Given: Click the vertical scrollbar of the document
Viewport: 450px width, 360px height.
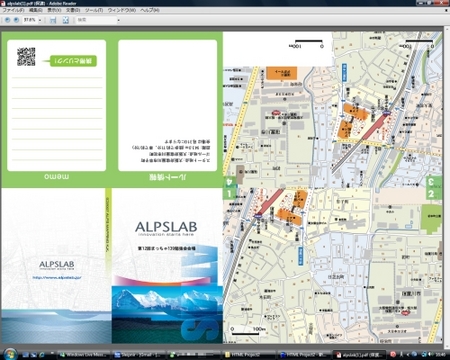Looking at the screenshot, I should click(x=446, y=187).
